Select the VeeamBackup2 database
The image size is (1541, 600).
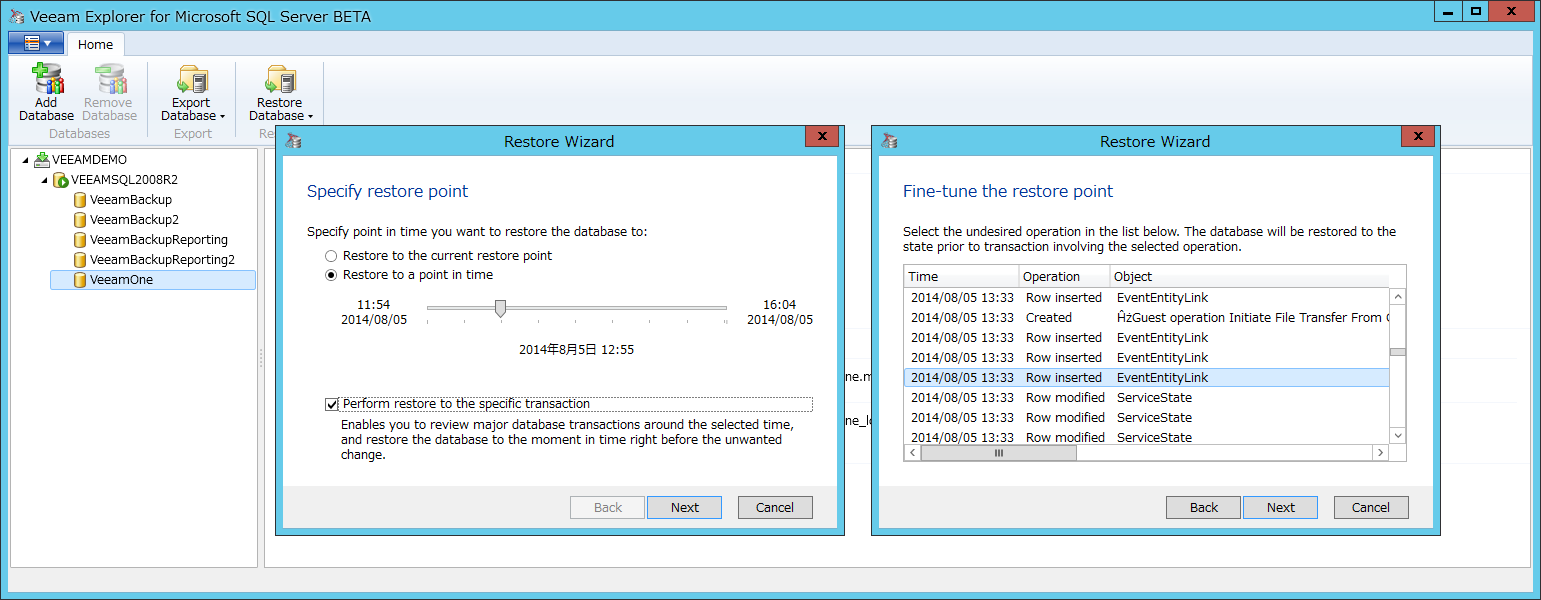coord(134,220)
